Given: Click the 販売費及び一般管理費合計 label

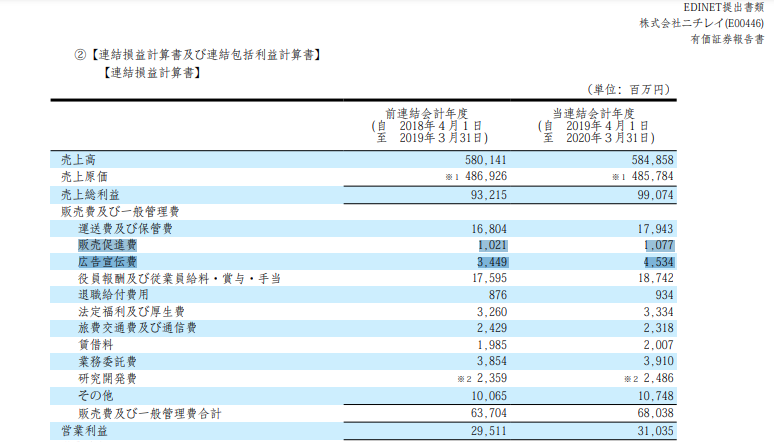Looking at the screenshot, I should 150,413.
